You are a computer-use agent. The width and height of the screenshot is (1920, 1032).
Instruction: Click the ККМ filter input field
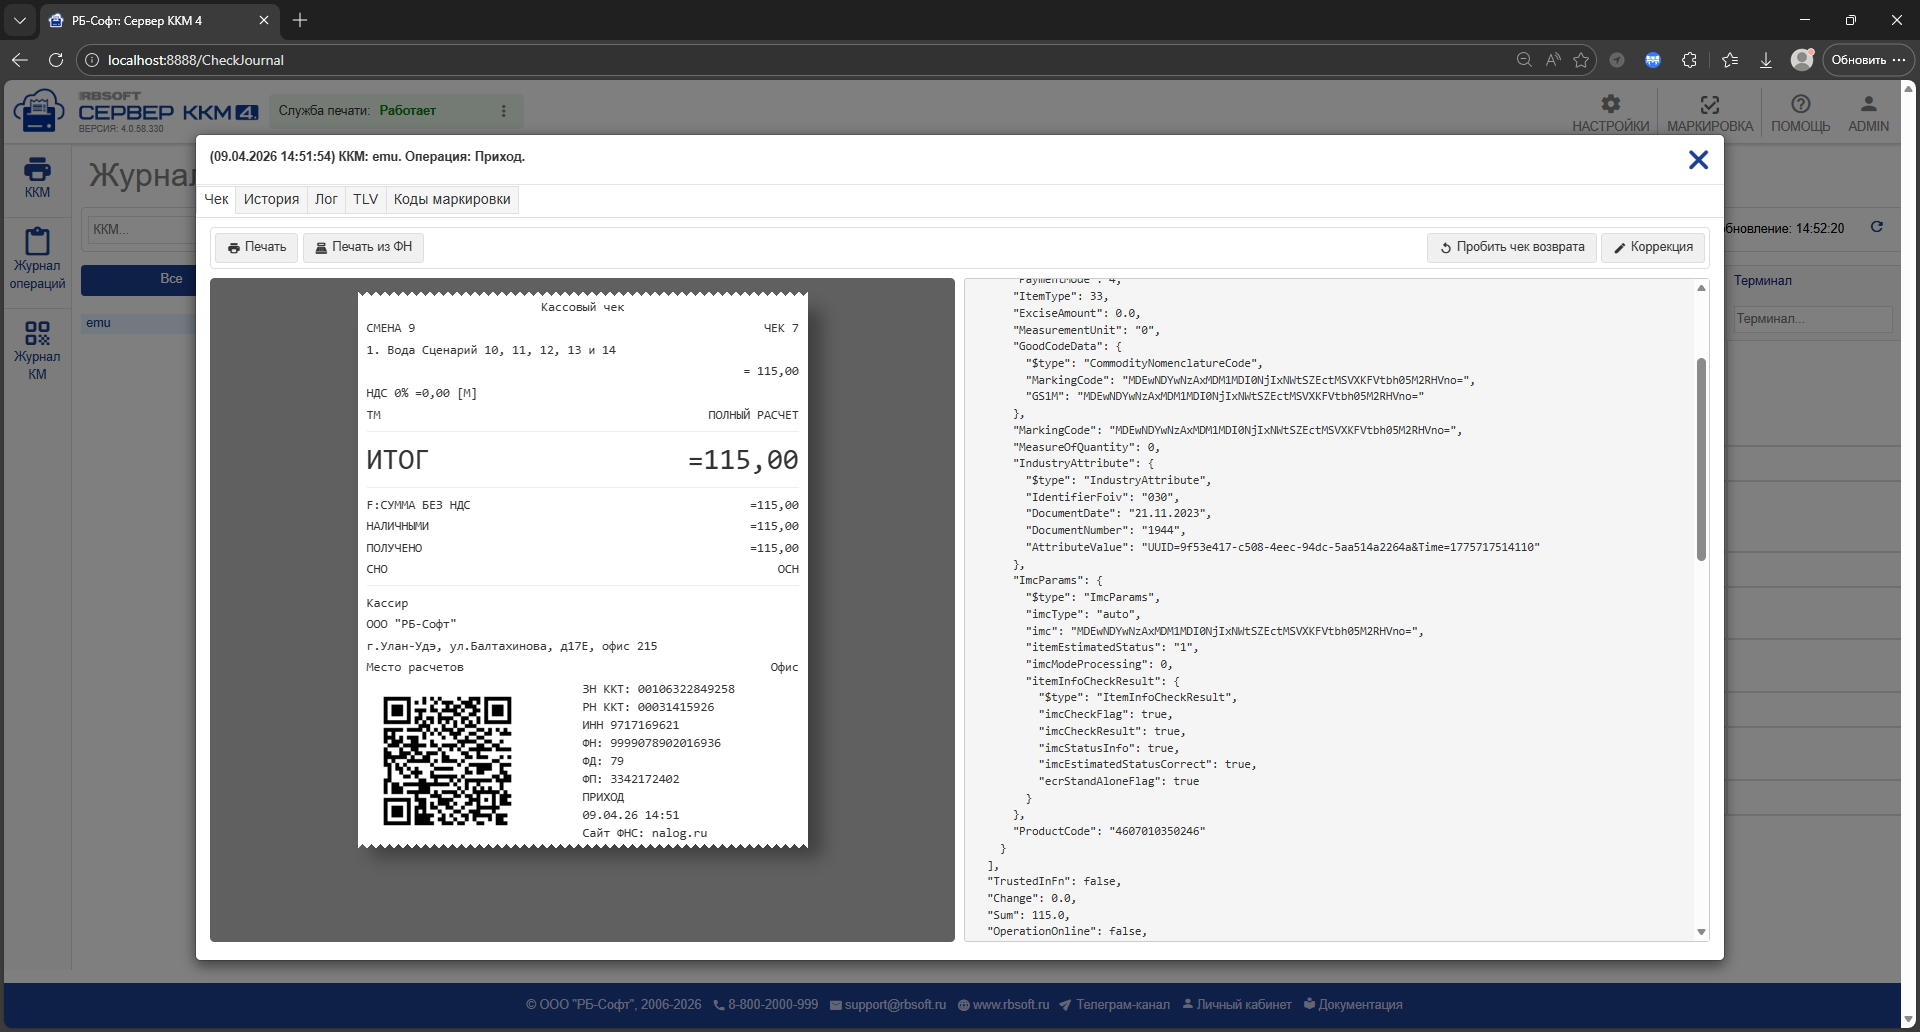[140, 229]
